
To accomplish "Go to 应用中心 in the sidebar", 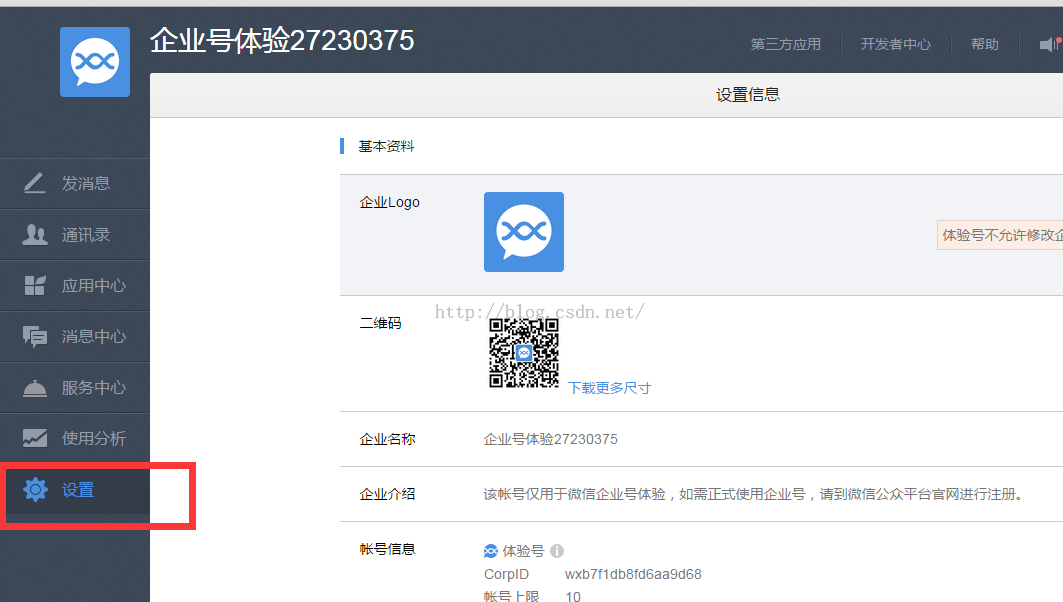I will point(75,285).
